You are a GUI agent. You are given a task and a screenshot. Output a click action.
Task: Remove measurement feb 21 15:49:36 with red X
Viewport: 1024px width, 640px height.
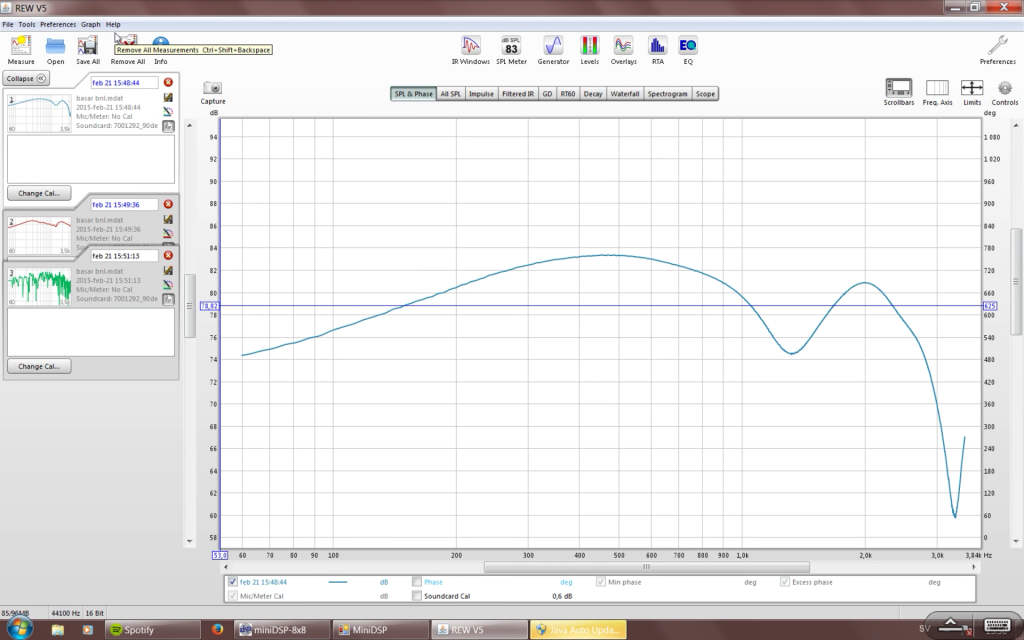coord(168,204)
